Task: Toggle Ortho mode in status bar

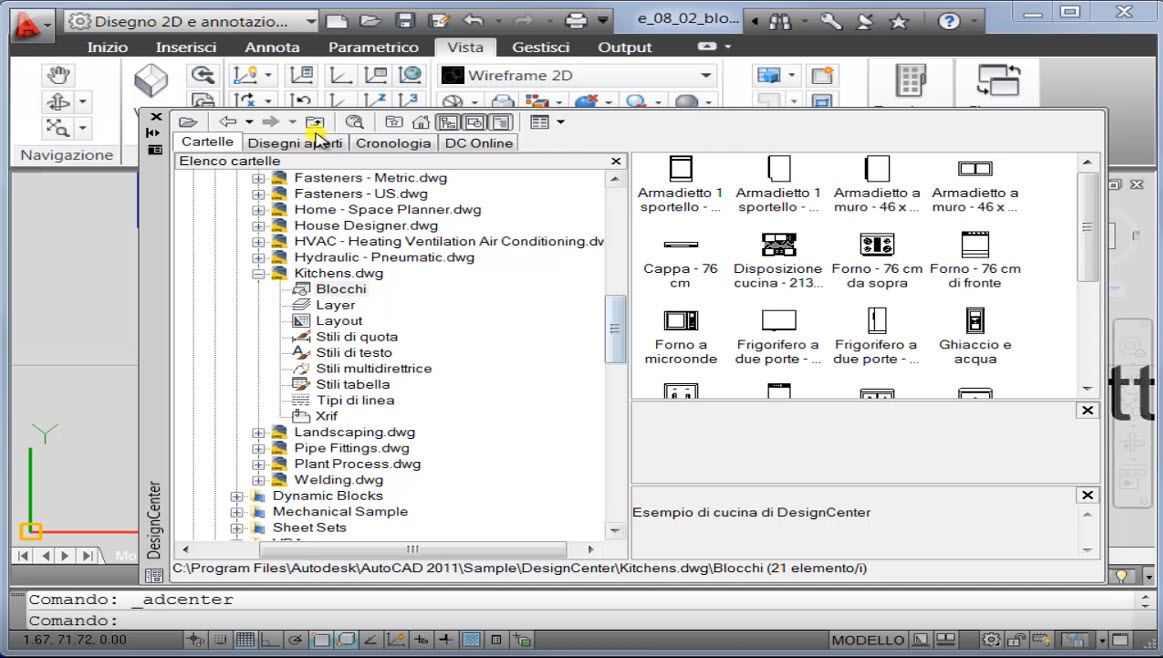Action: (x=270, y=639)
